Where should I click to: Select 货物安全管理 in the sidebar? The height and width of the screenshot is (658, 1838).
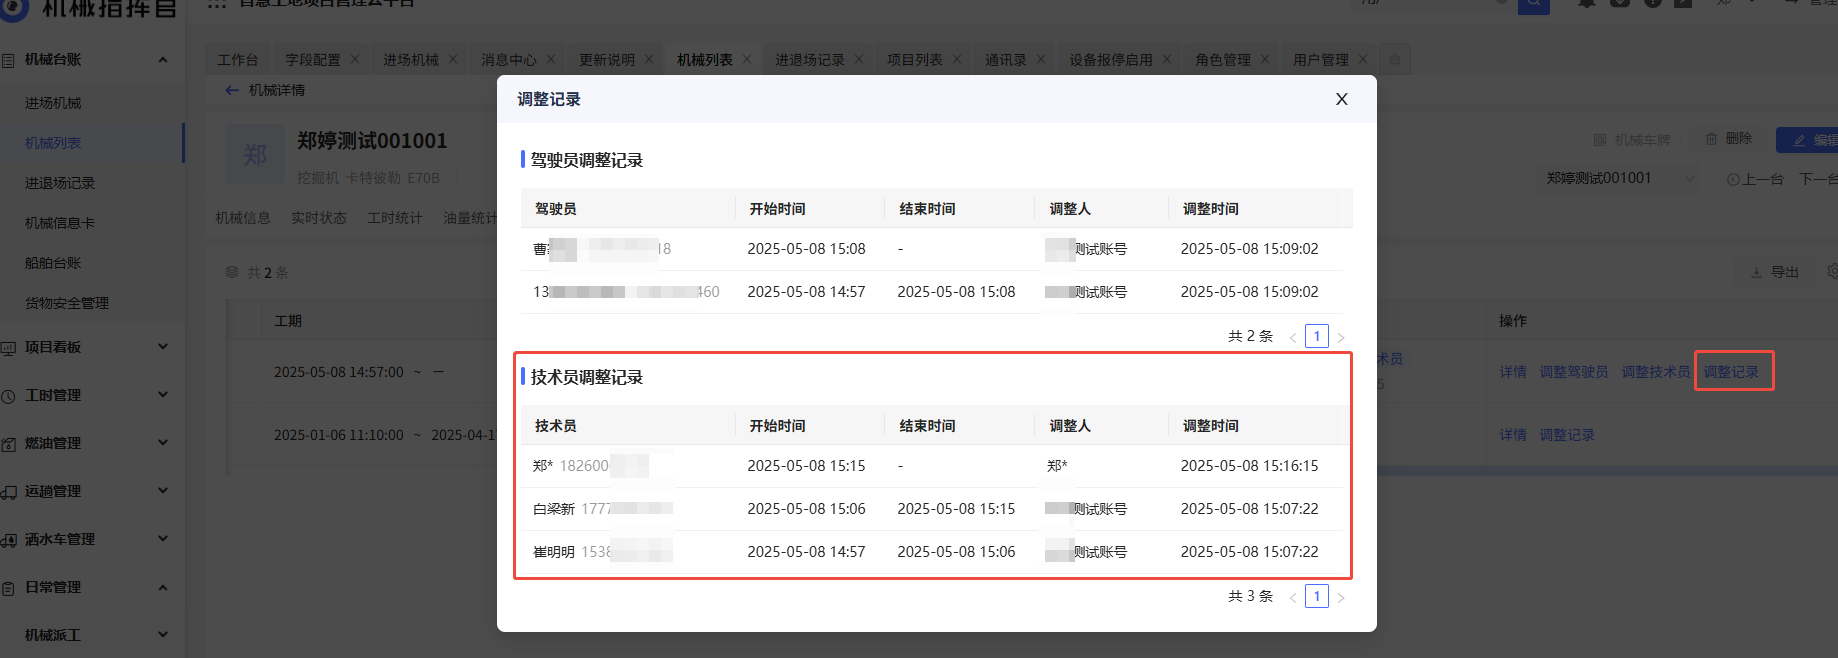click(x=67, y=303)
